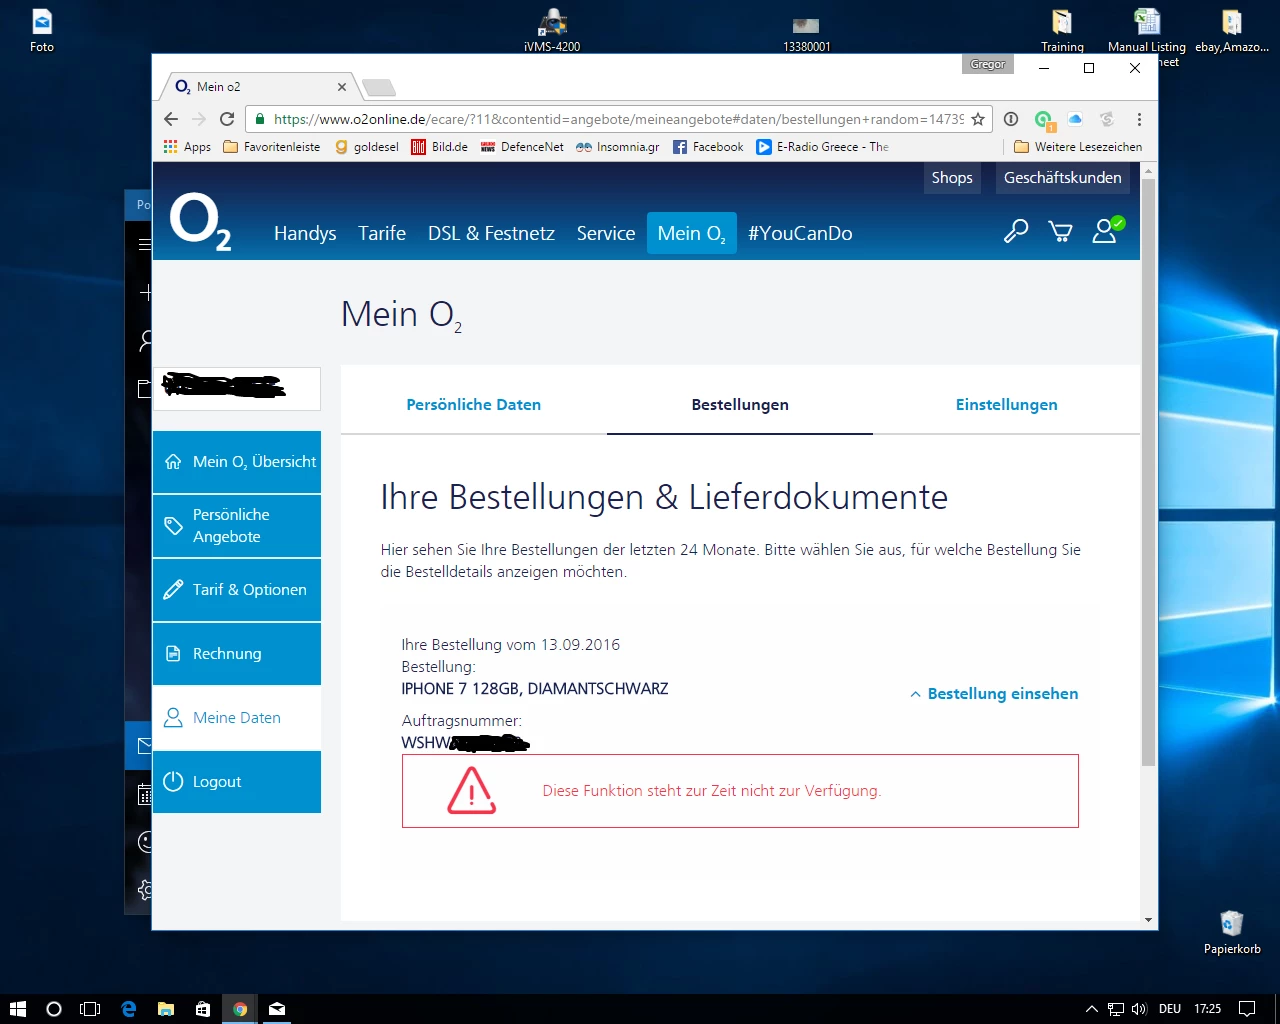Open the Papierkorb recycle bin
The image size is (1280, 1024).
[x=1232, y=933]
